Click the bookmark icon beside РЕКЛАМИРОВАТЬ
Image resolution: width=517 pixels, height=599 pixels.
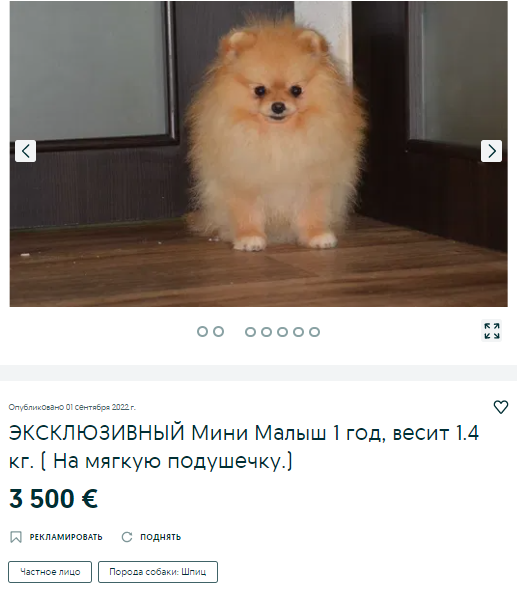coord(16,537)
